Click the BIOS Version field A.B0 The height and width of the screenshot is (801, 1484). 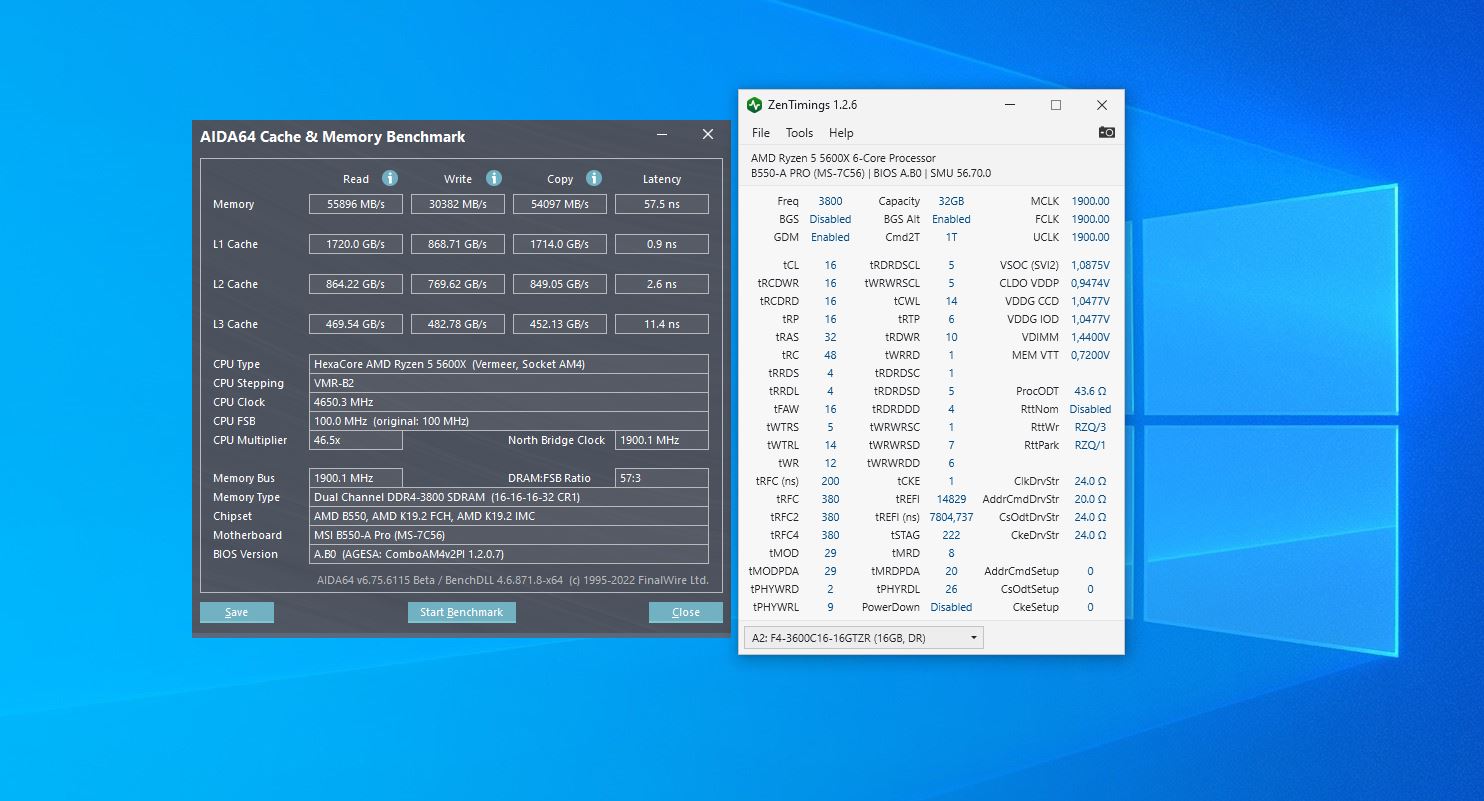pyautogui.click(x=509, y=554)
